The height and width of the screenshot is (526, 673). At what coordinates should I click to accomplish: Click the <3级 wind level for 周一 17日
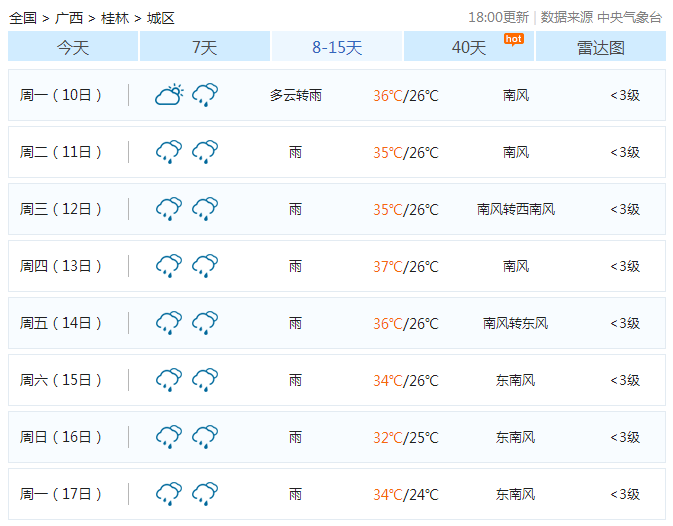click(625, 495)
